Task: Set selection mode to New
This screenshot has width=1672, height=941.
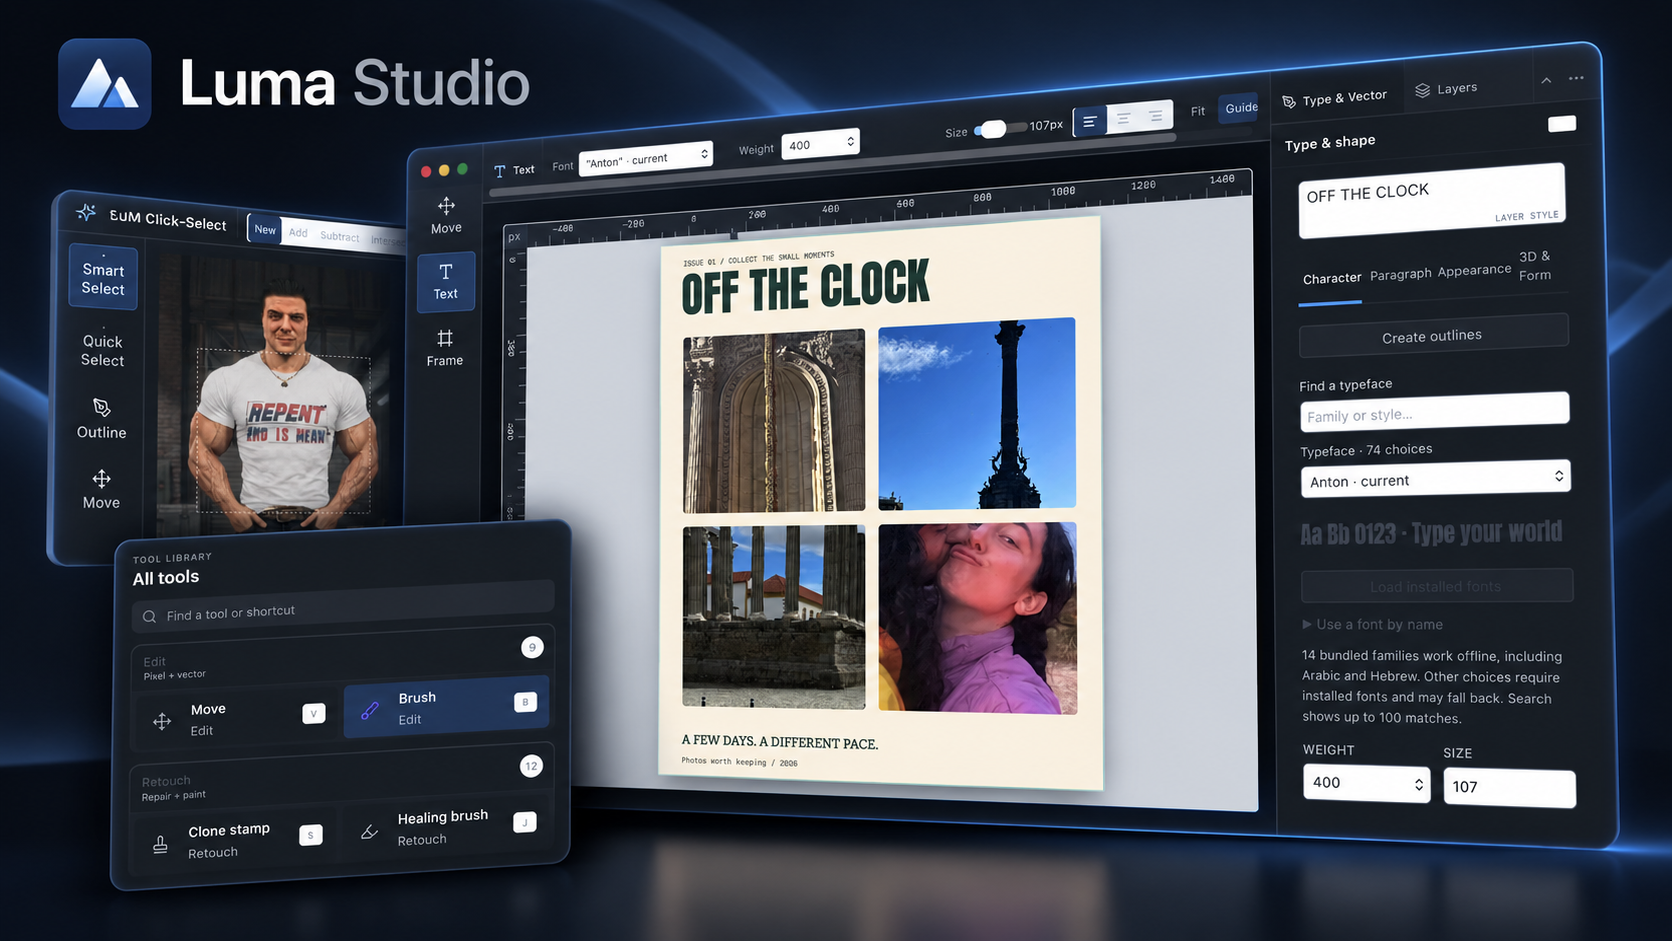Action: (265, 229)
